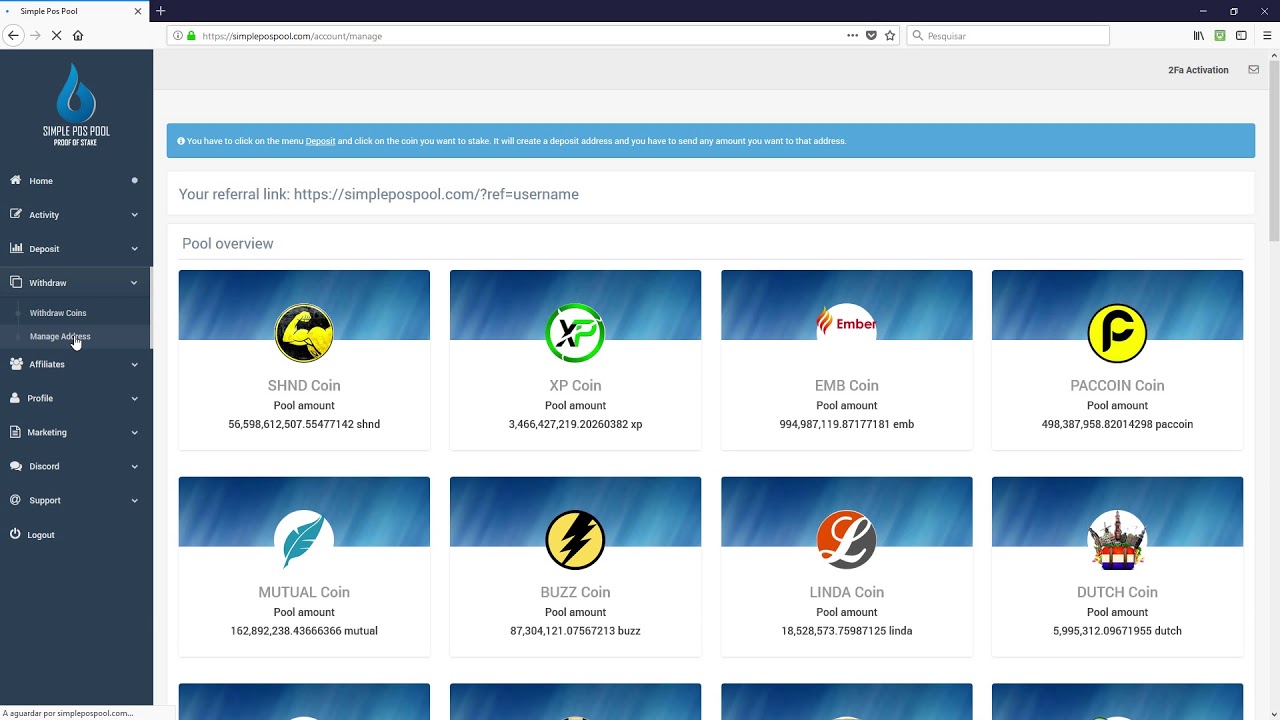Click the Withdraw sidebar icon
The width and height of the screenshot is (1280, 720).
[15, 282]
